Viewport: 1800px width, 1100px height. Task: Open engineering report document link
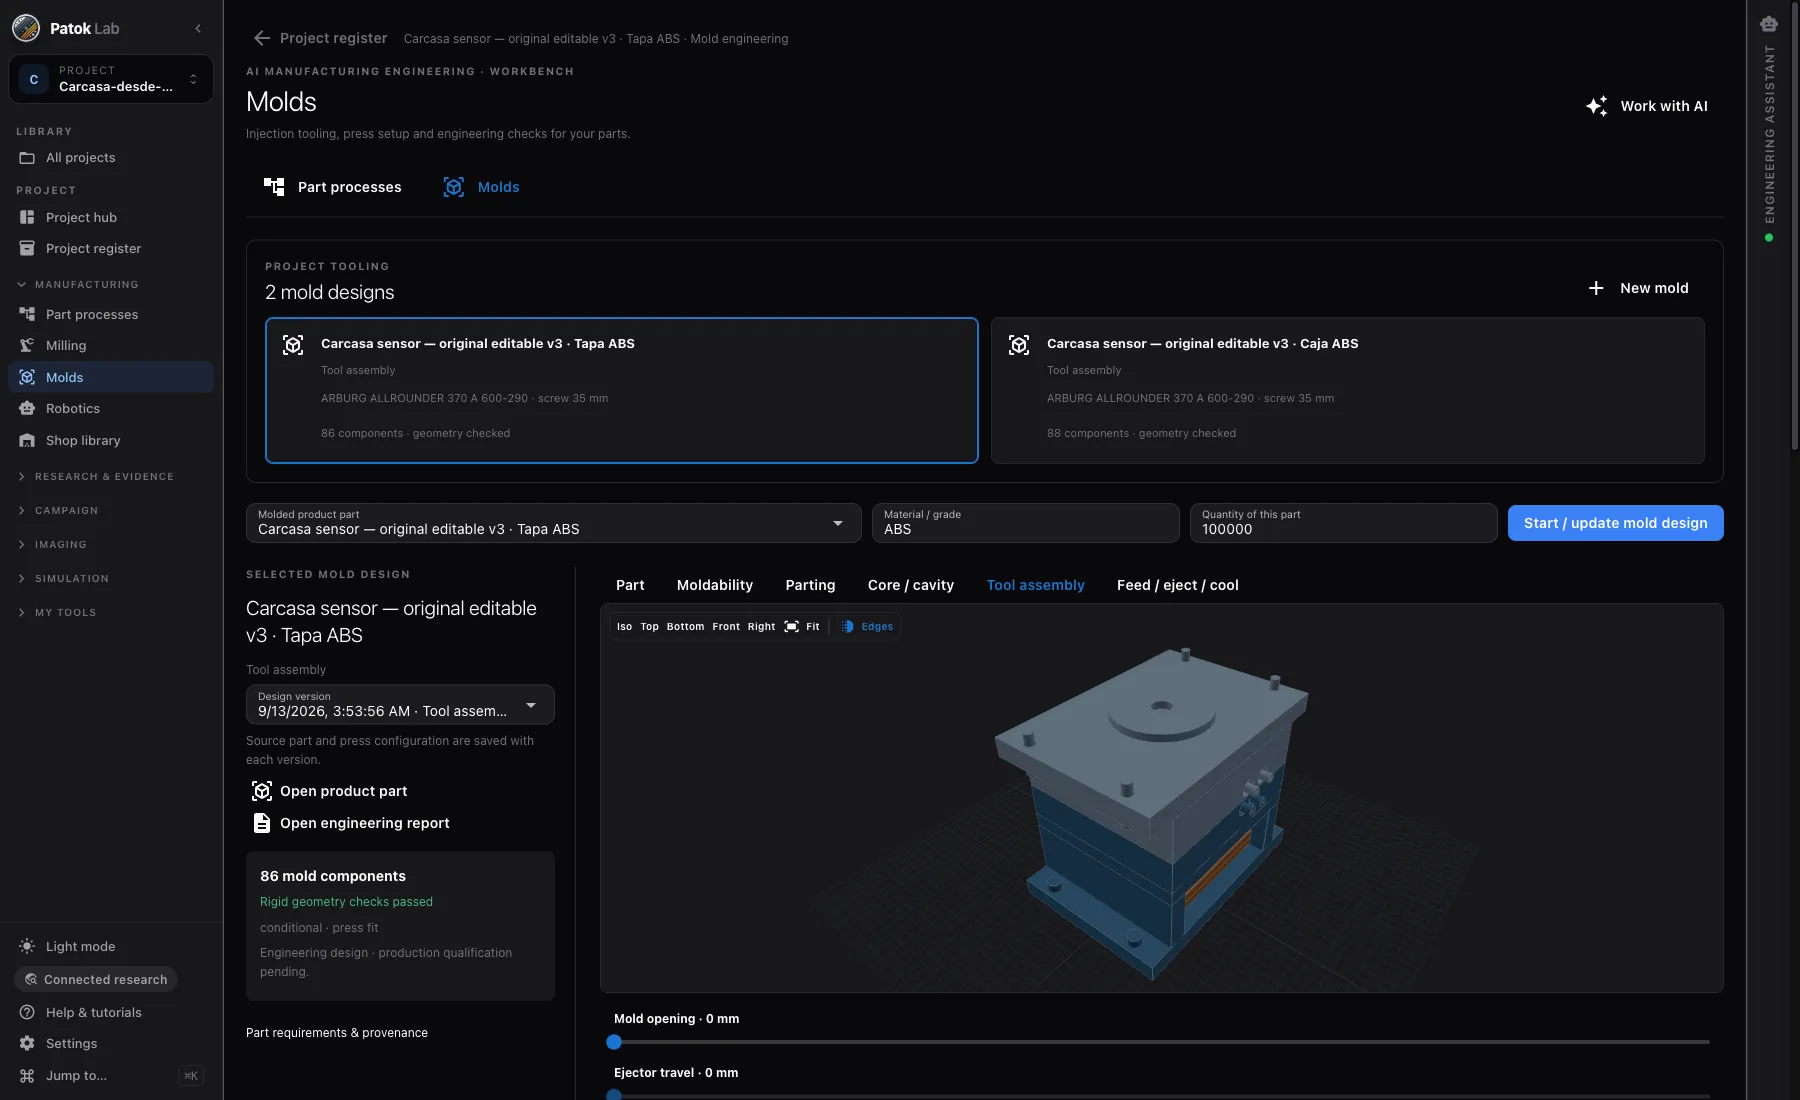tap(351, 823)
